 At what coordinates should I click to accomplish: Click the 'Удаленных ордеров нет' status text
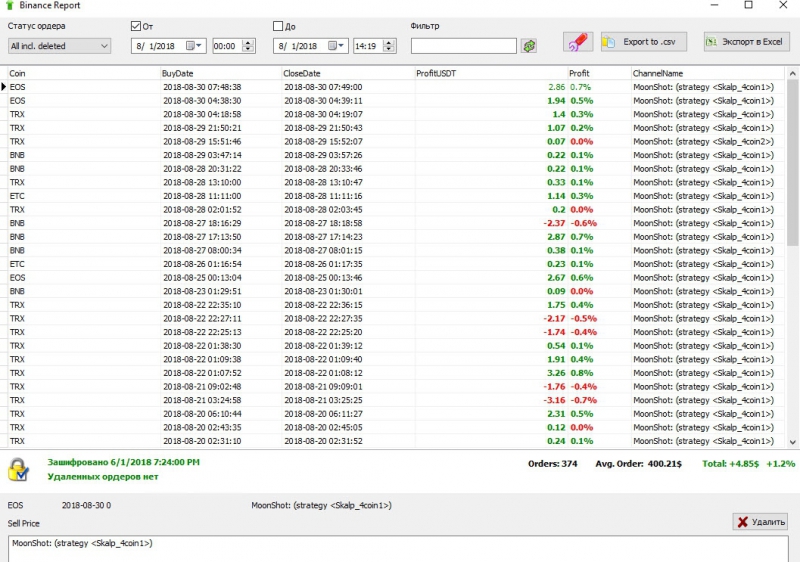tap(103, 477)
